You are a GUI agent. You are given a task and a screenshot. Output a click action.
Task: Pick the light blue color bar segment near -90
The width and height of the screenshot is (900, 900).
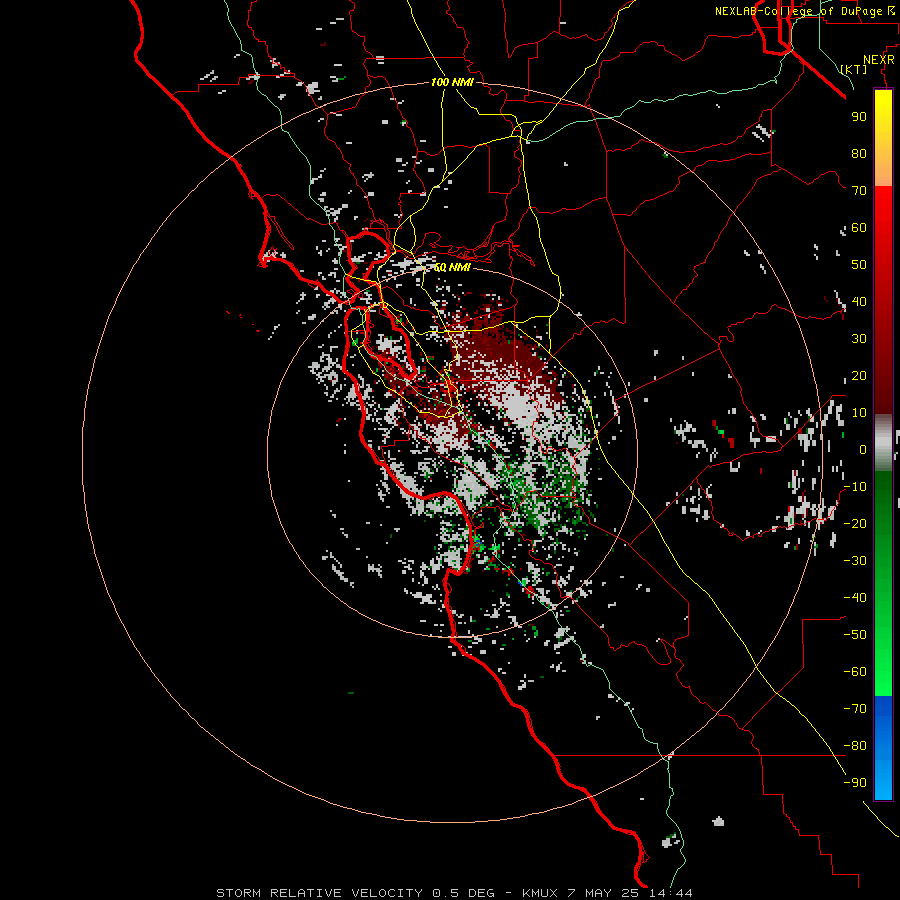(x=883, y=781)
